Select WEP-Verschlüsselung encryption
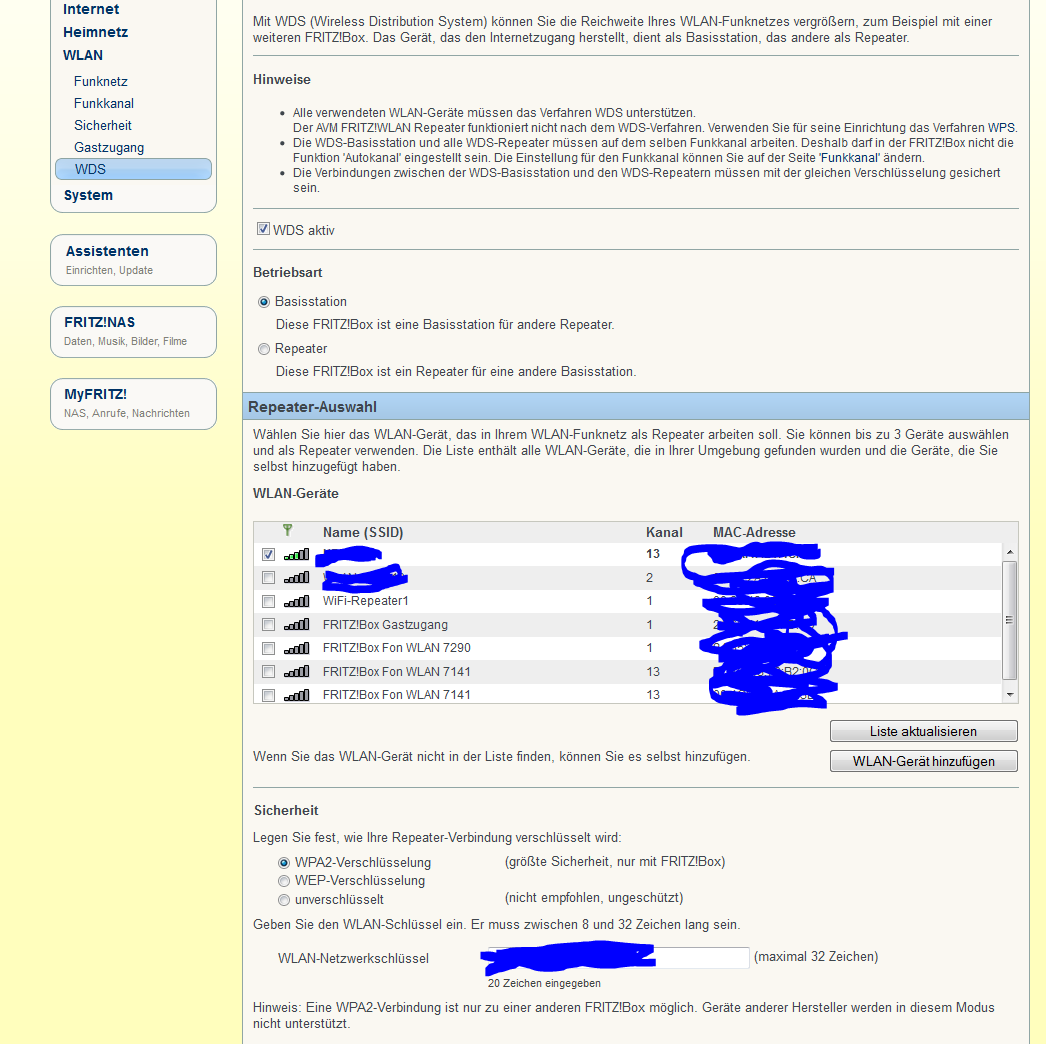This screenshot has height=1044, width=1046. pos(284,881)
